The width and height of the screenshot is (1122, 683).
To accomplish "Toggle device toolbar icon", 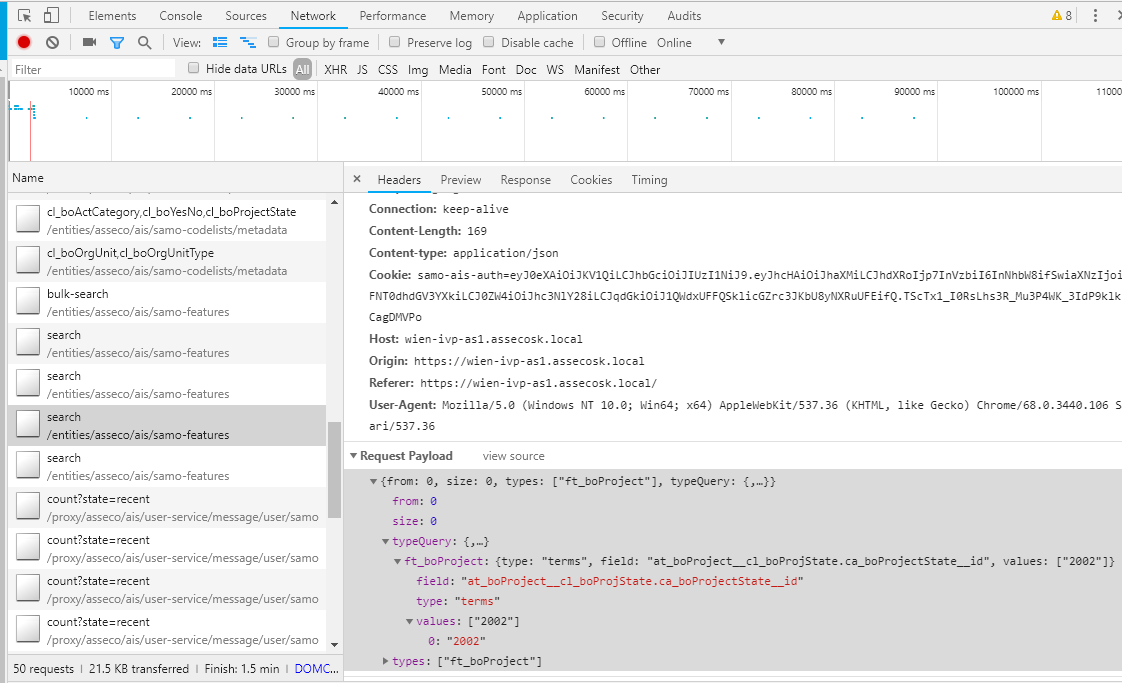I will [51, 15].
